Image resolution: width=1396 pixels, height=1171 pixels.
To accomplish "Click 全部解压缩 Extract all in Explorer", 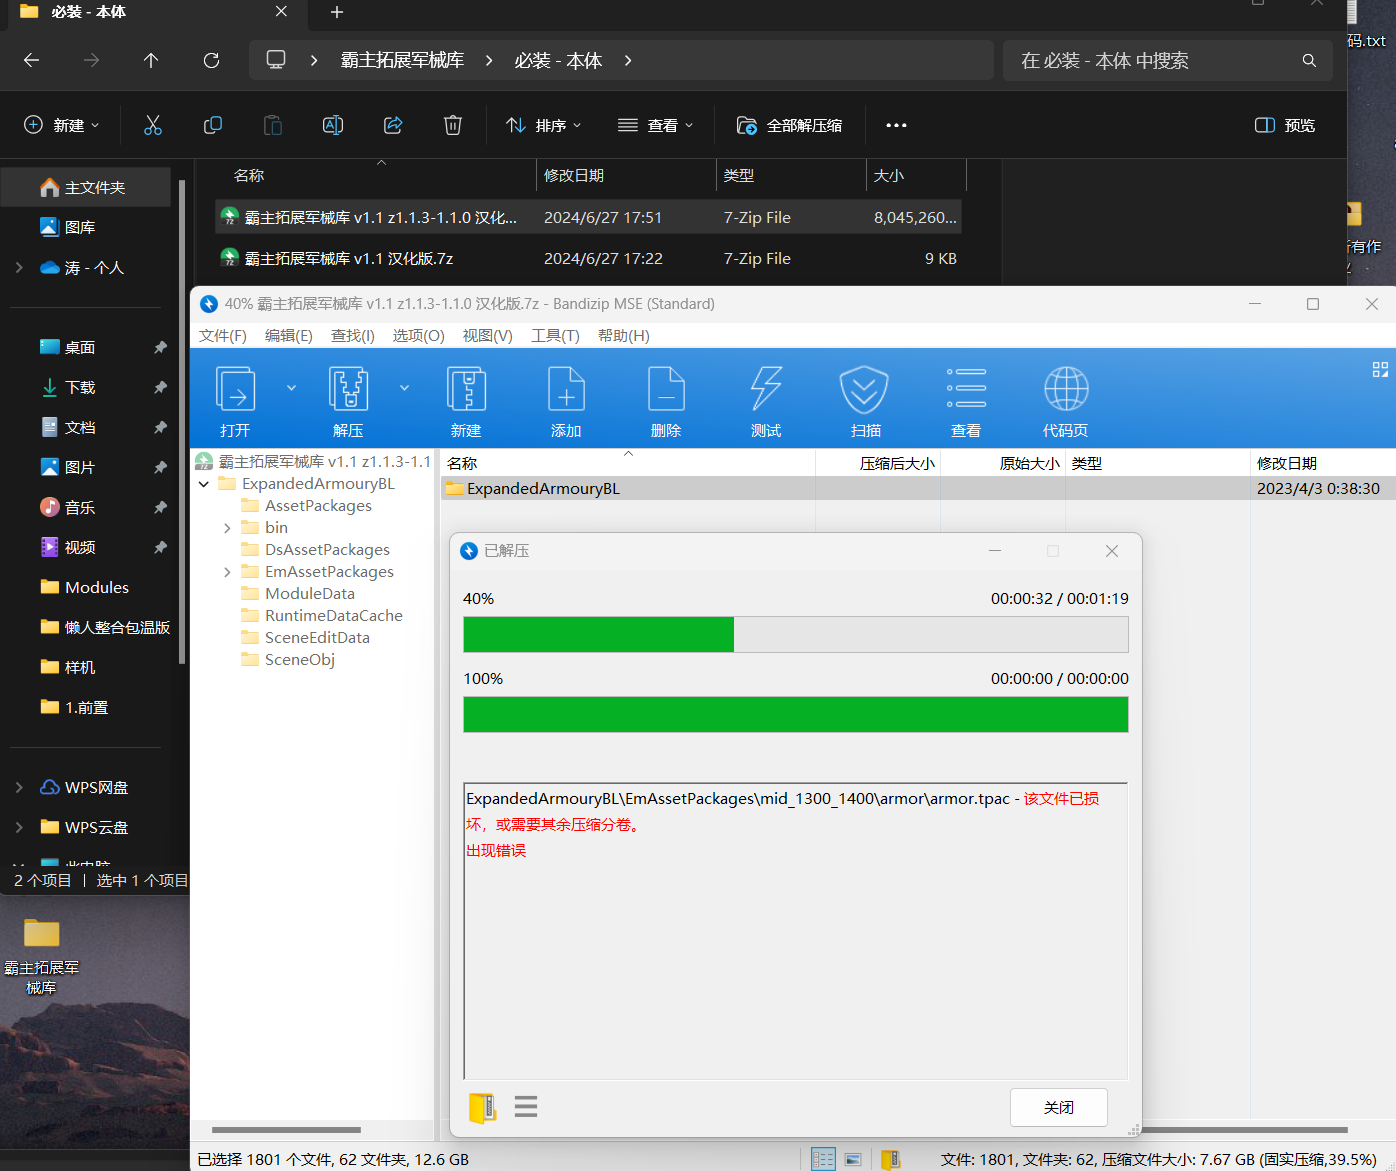I will 789,125.
